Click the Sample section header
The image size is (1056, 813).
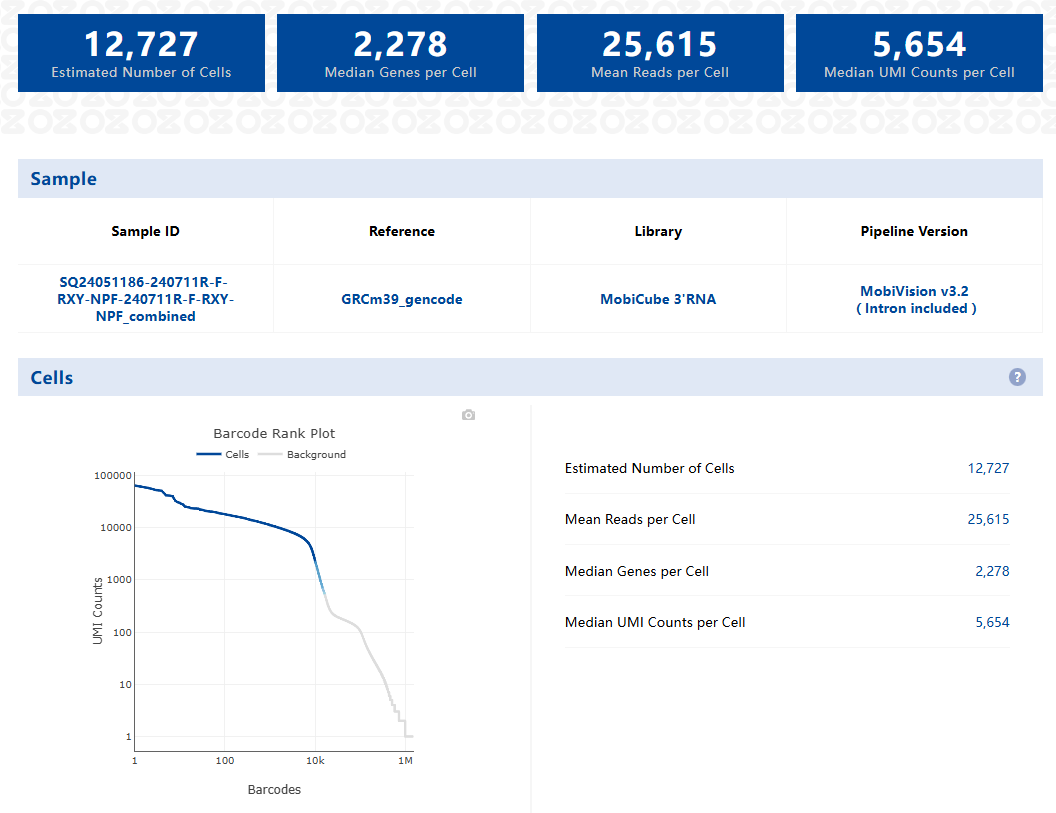[63, 179]
